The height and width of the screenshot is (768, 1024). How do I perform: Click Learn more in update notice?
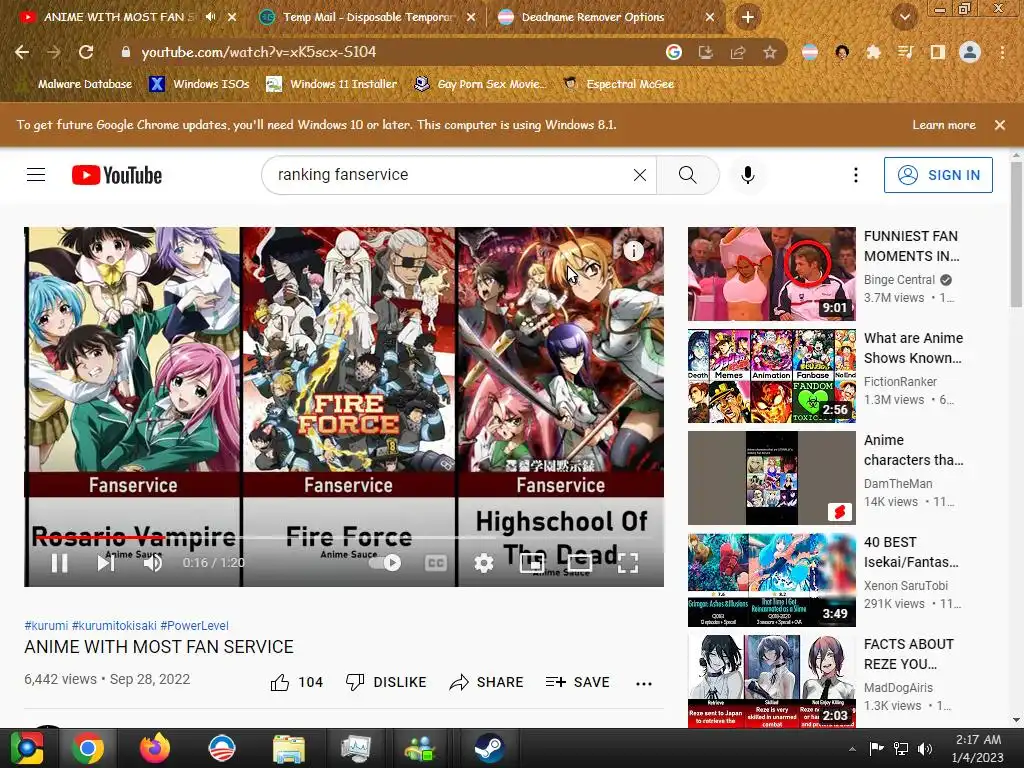coord(944,125)
